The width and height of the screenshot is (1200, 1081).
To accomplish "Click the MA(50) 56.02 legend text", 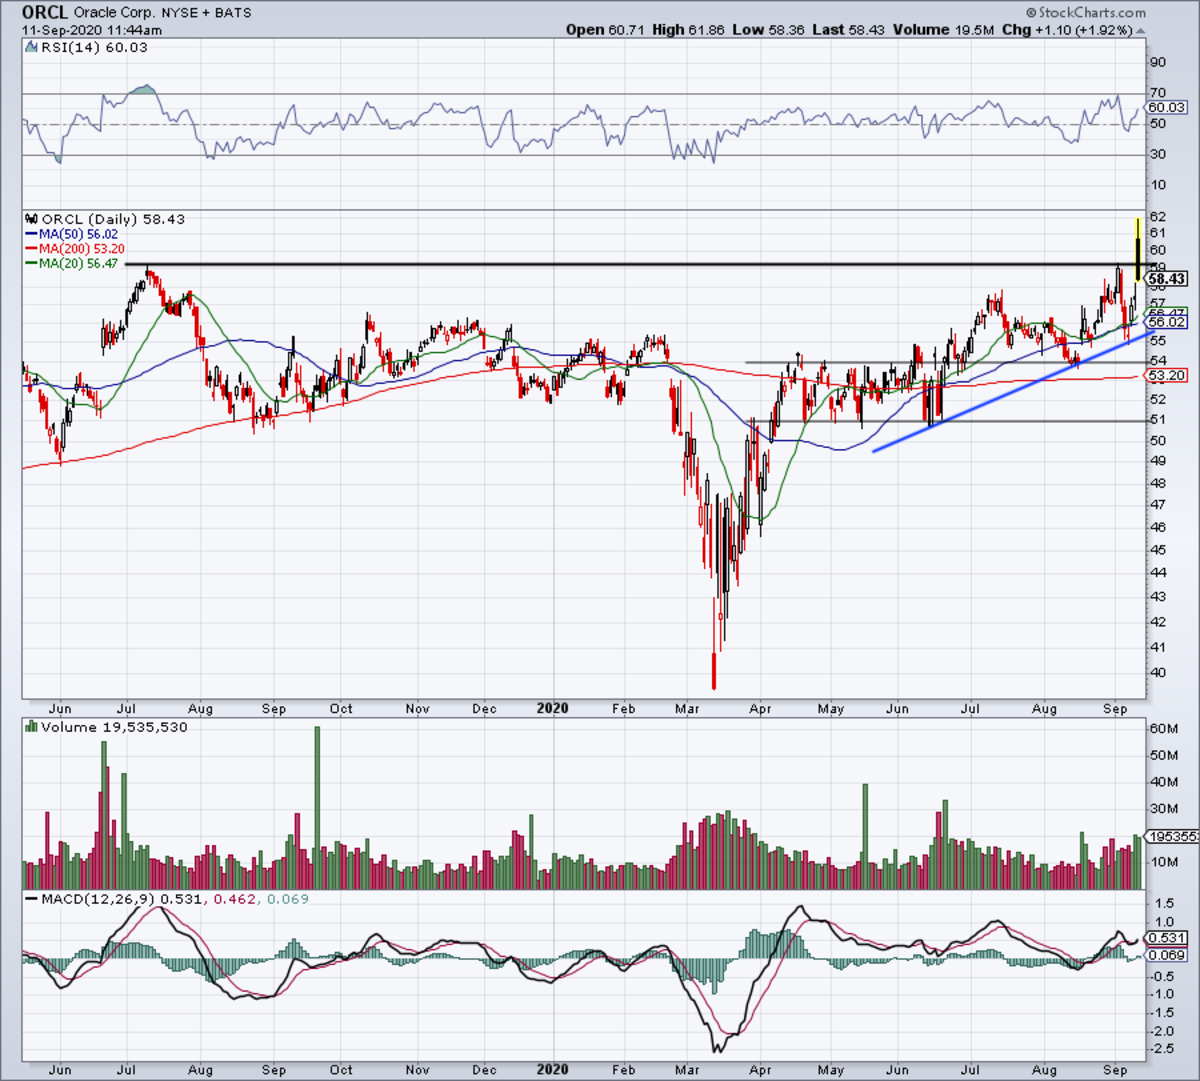I will [x=79, y=234].
